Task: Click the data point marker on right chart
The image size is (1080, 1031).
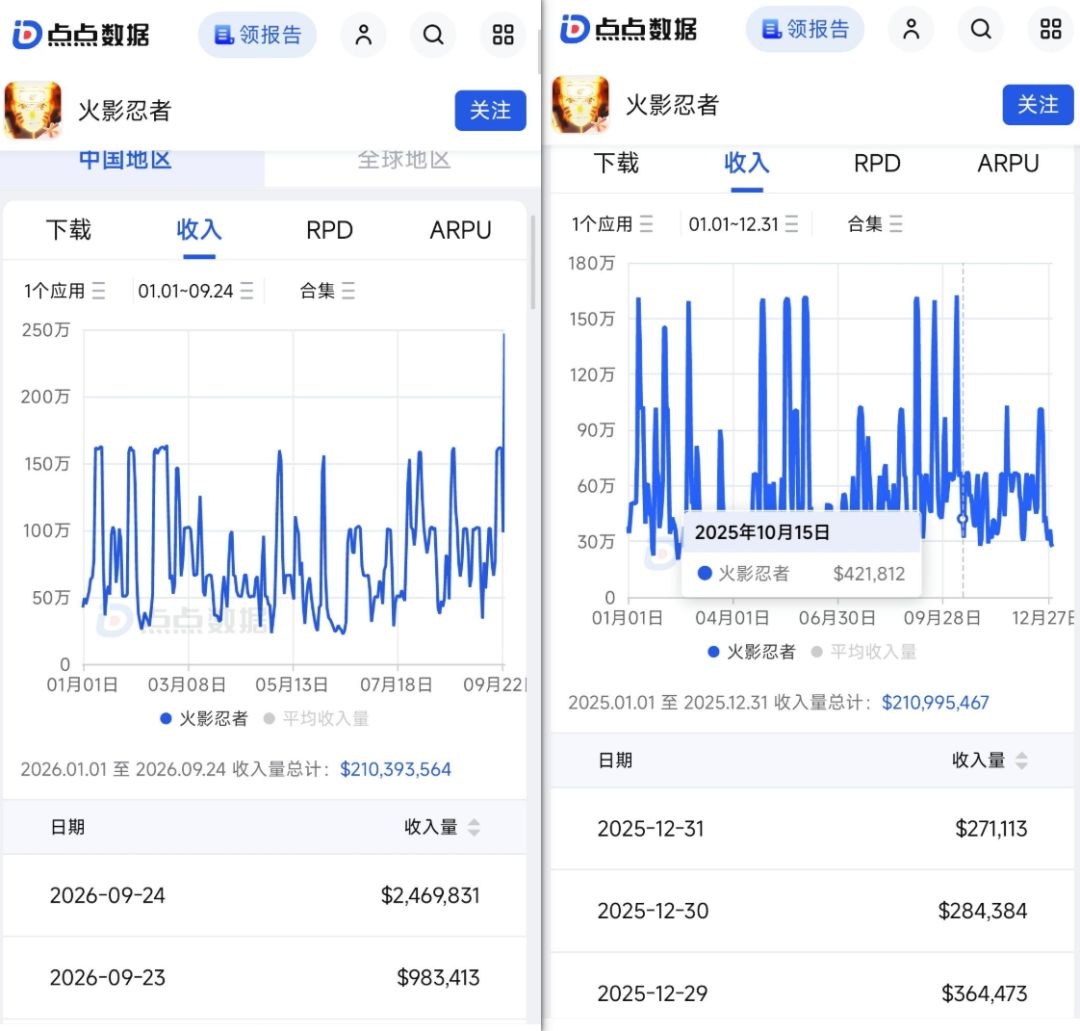Action: tap(962, 519)
